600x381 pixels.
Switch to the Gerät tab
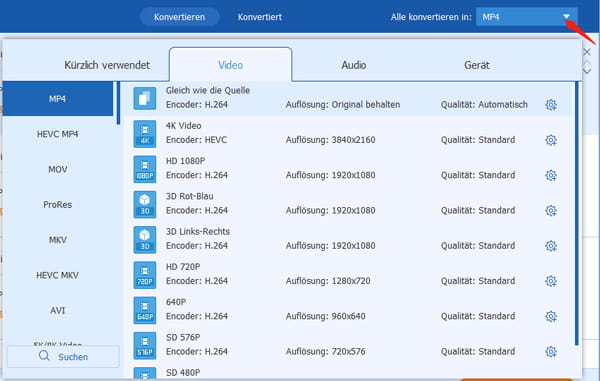click(477, 65)
